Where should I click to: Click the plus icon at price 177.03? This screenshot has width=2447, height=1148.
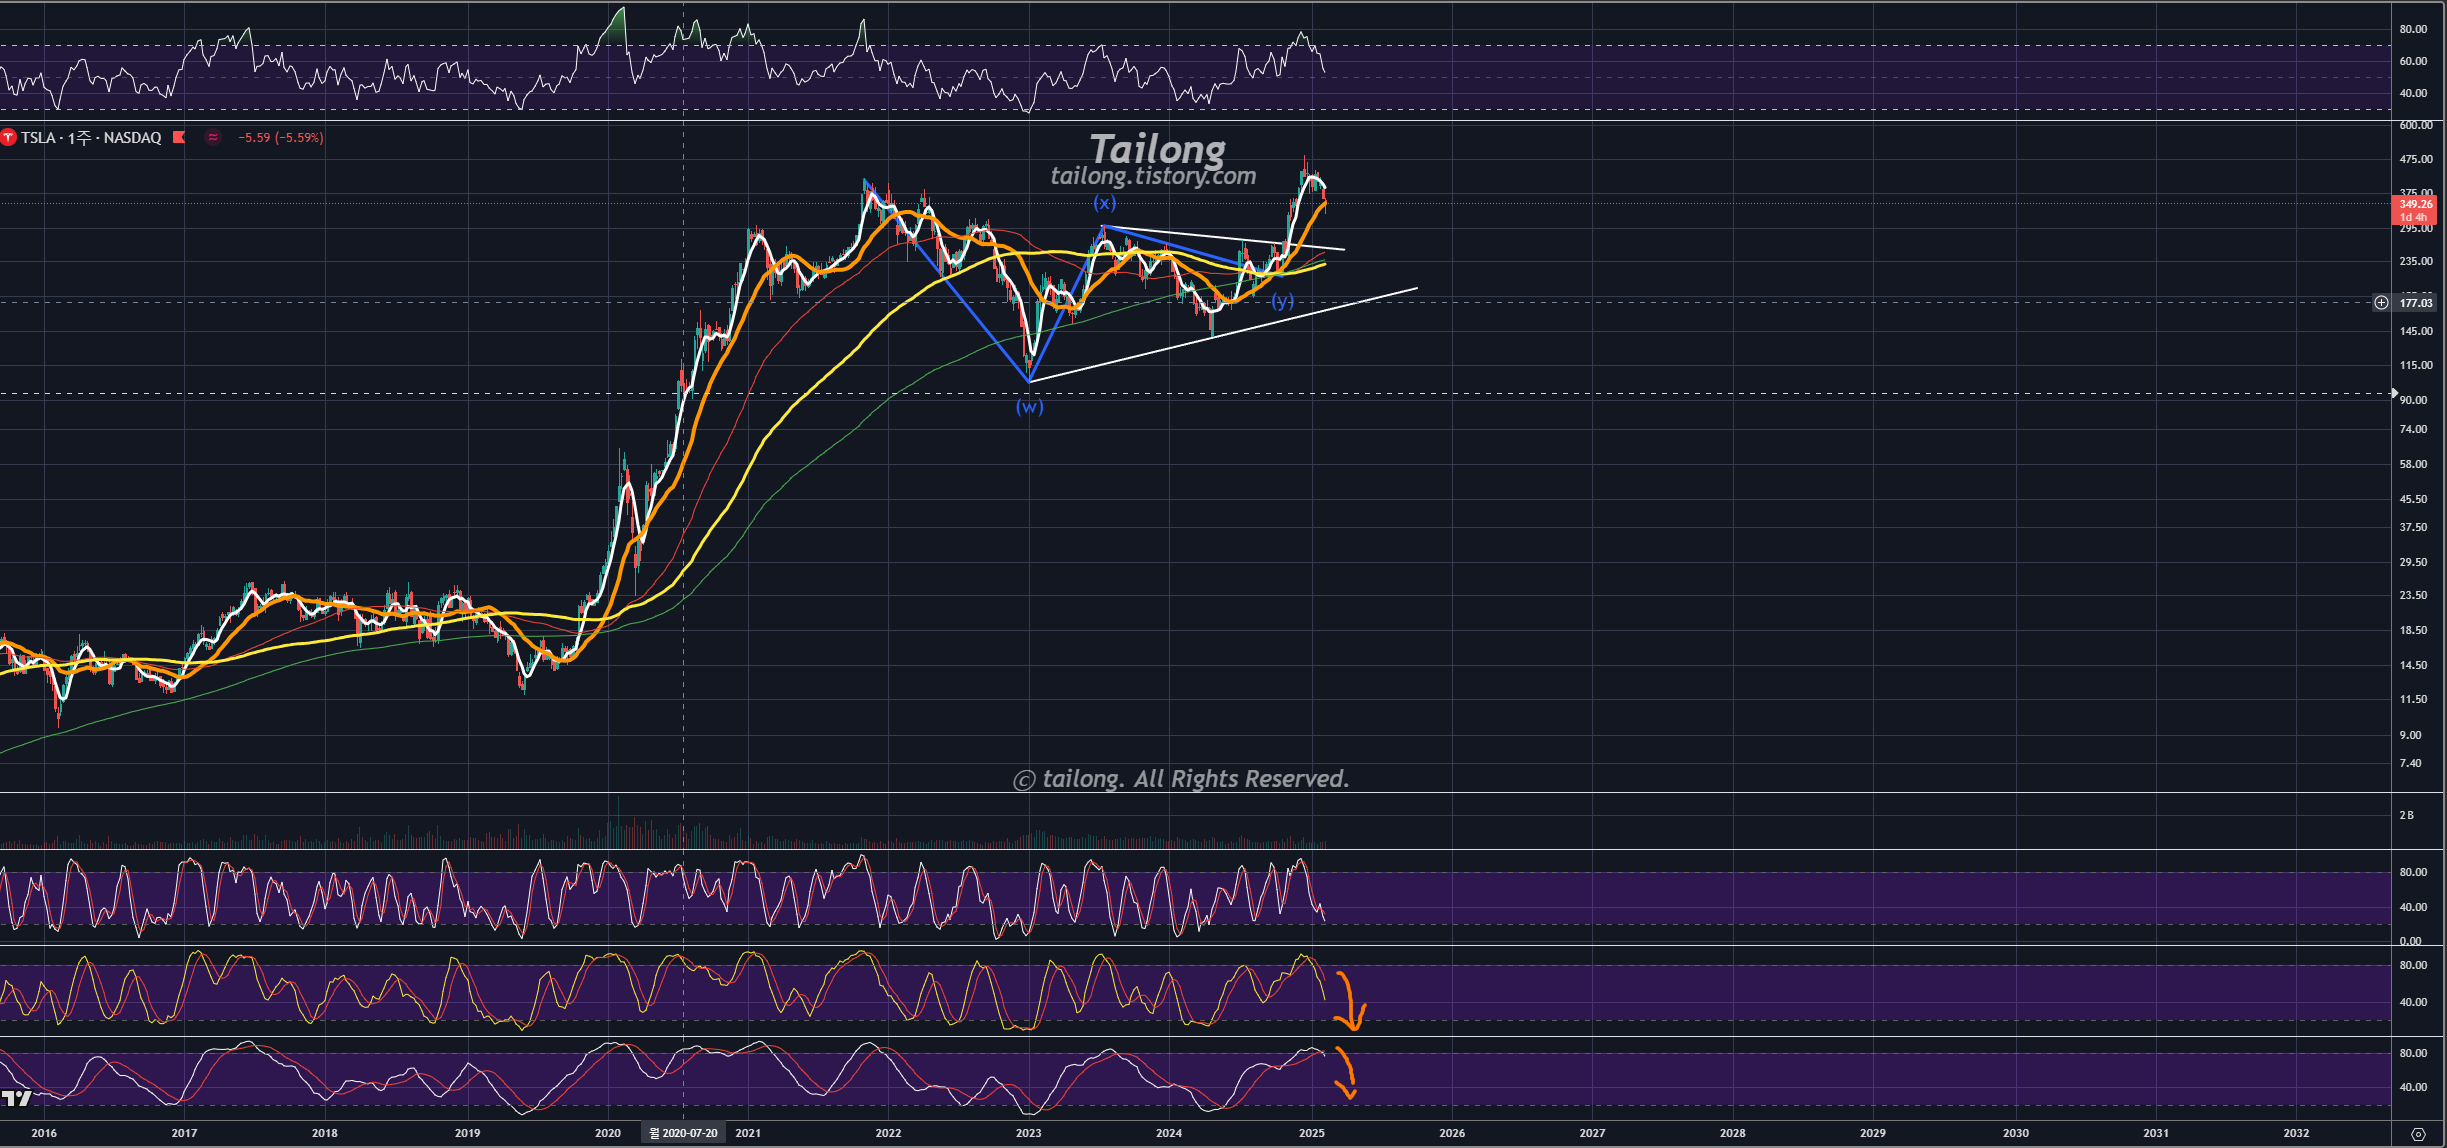(x=2381, y=302)
